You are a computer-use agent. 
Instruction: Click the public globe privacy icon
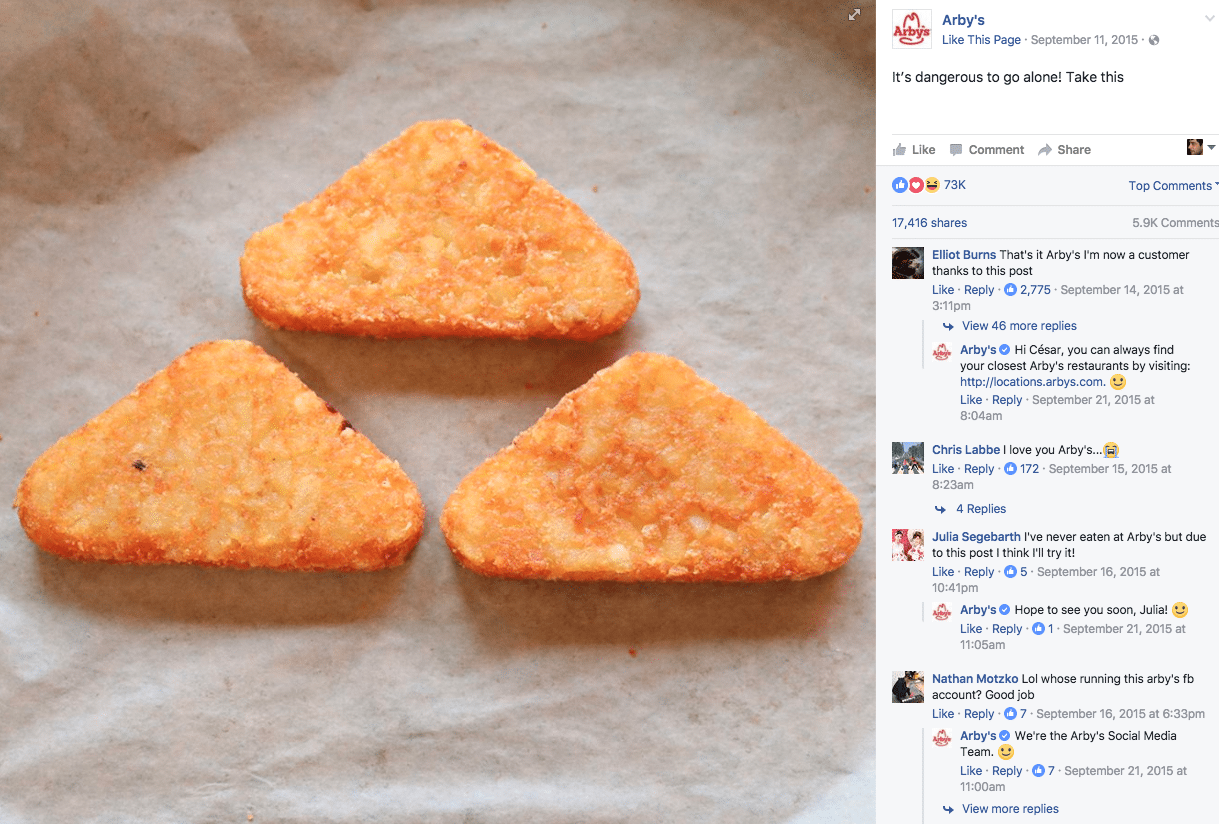[x=1155, y=40]
